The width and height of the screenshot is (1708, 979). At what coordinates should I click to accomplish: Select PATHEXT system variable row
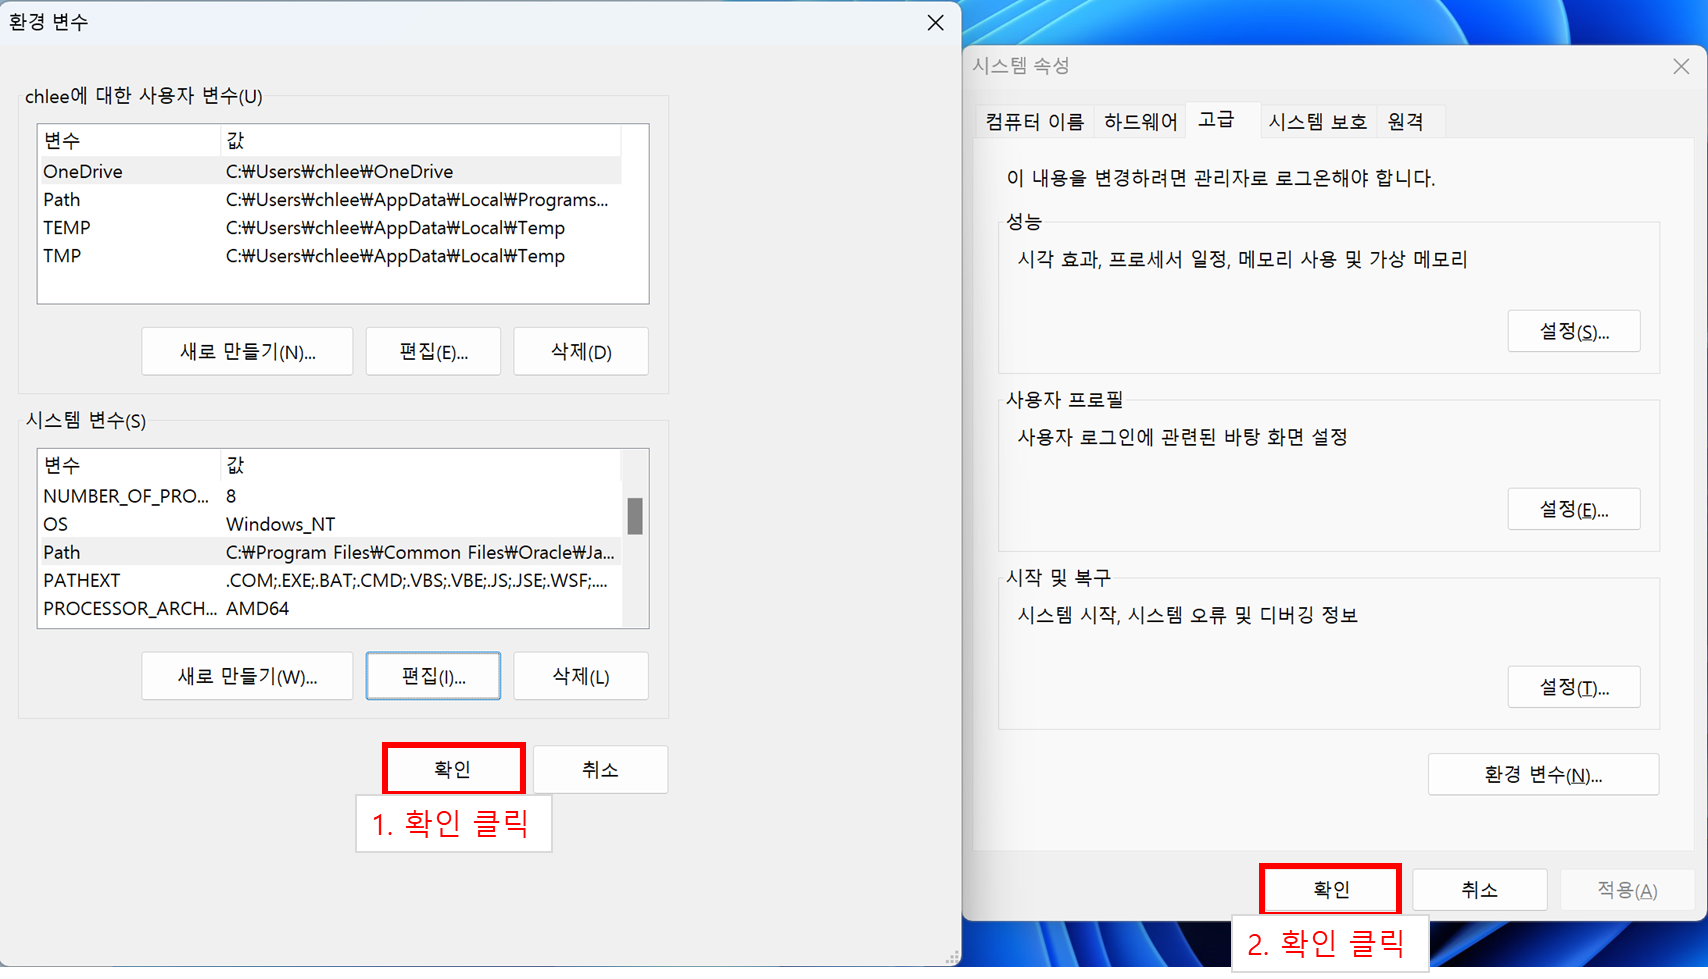click(330, 580)
